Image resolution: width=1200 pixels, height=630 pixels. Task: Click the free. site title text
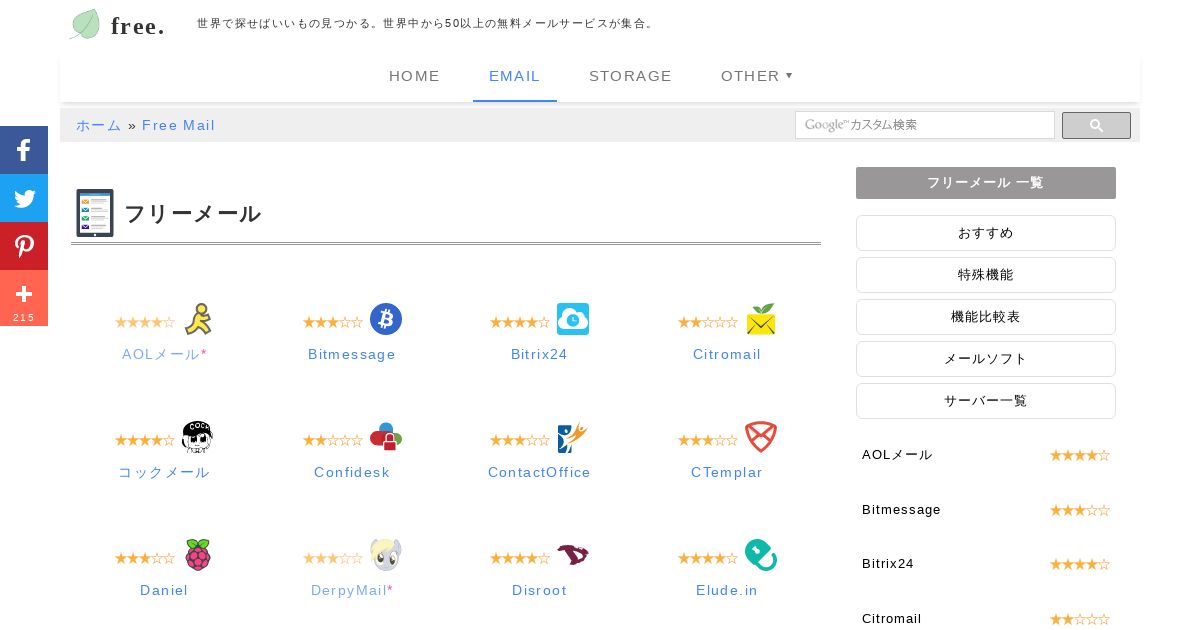pos(138,26)
